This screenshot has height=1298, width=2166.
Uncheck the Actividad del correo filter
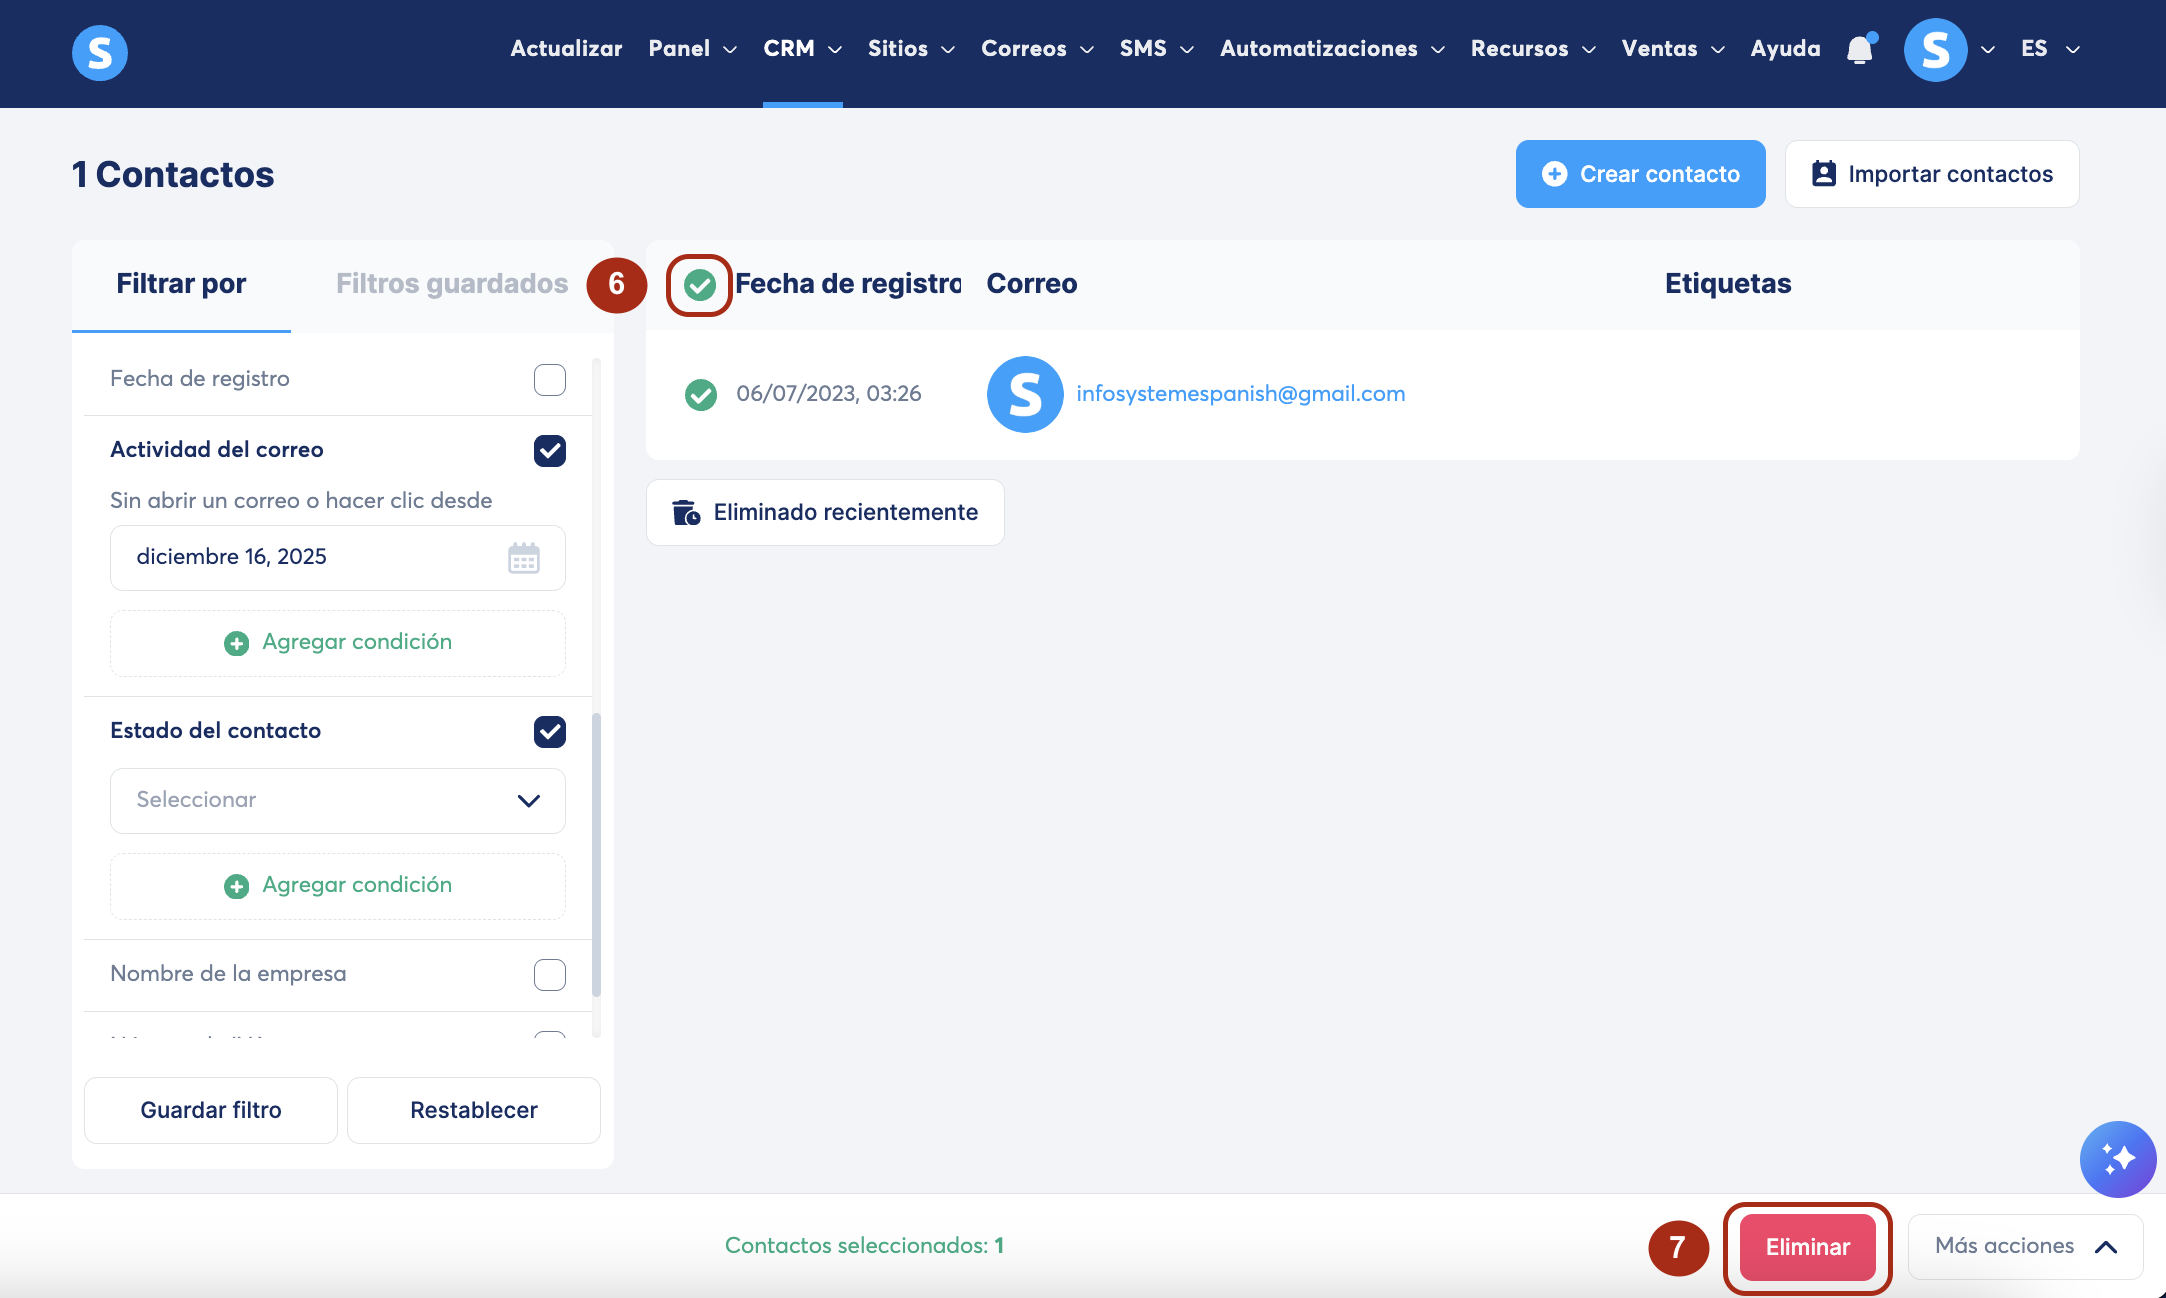point(549,451)
